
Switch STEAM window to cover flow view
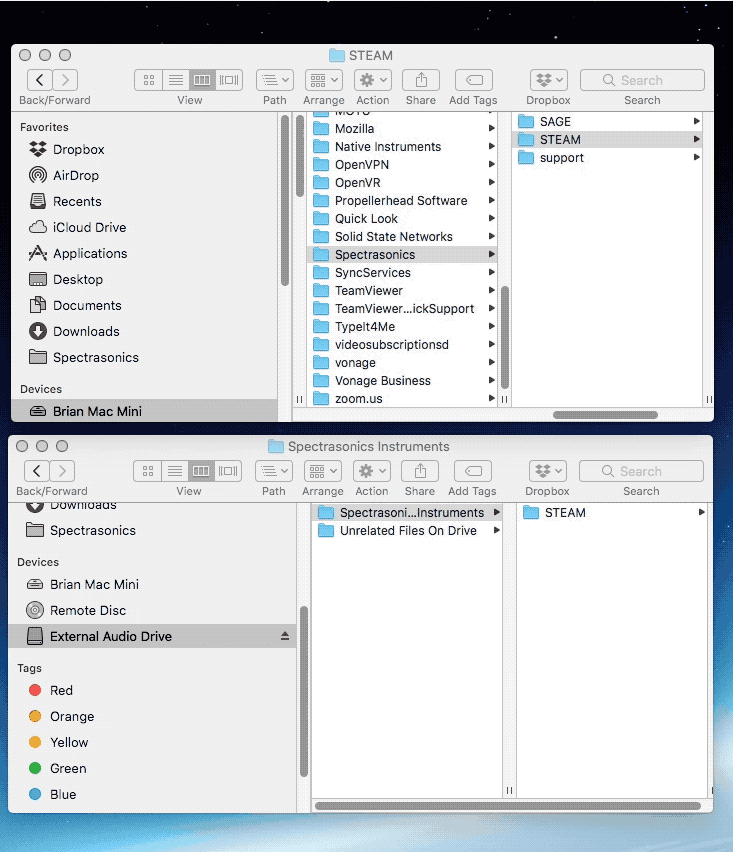click(229, 80)
